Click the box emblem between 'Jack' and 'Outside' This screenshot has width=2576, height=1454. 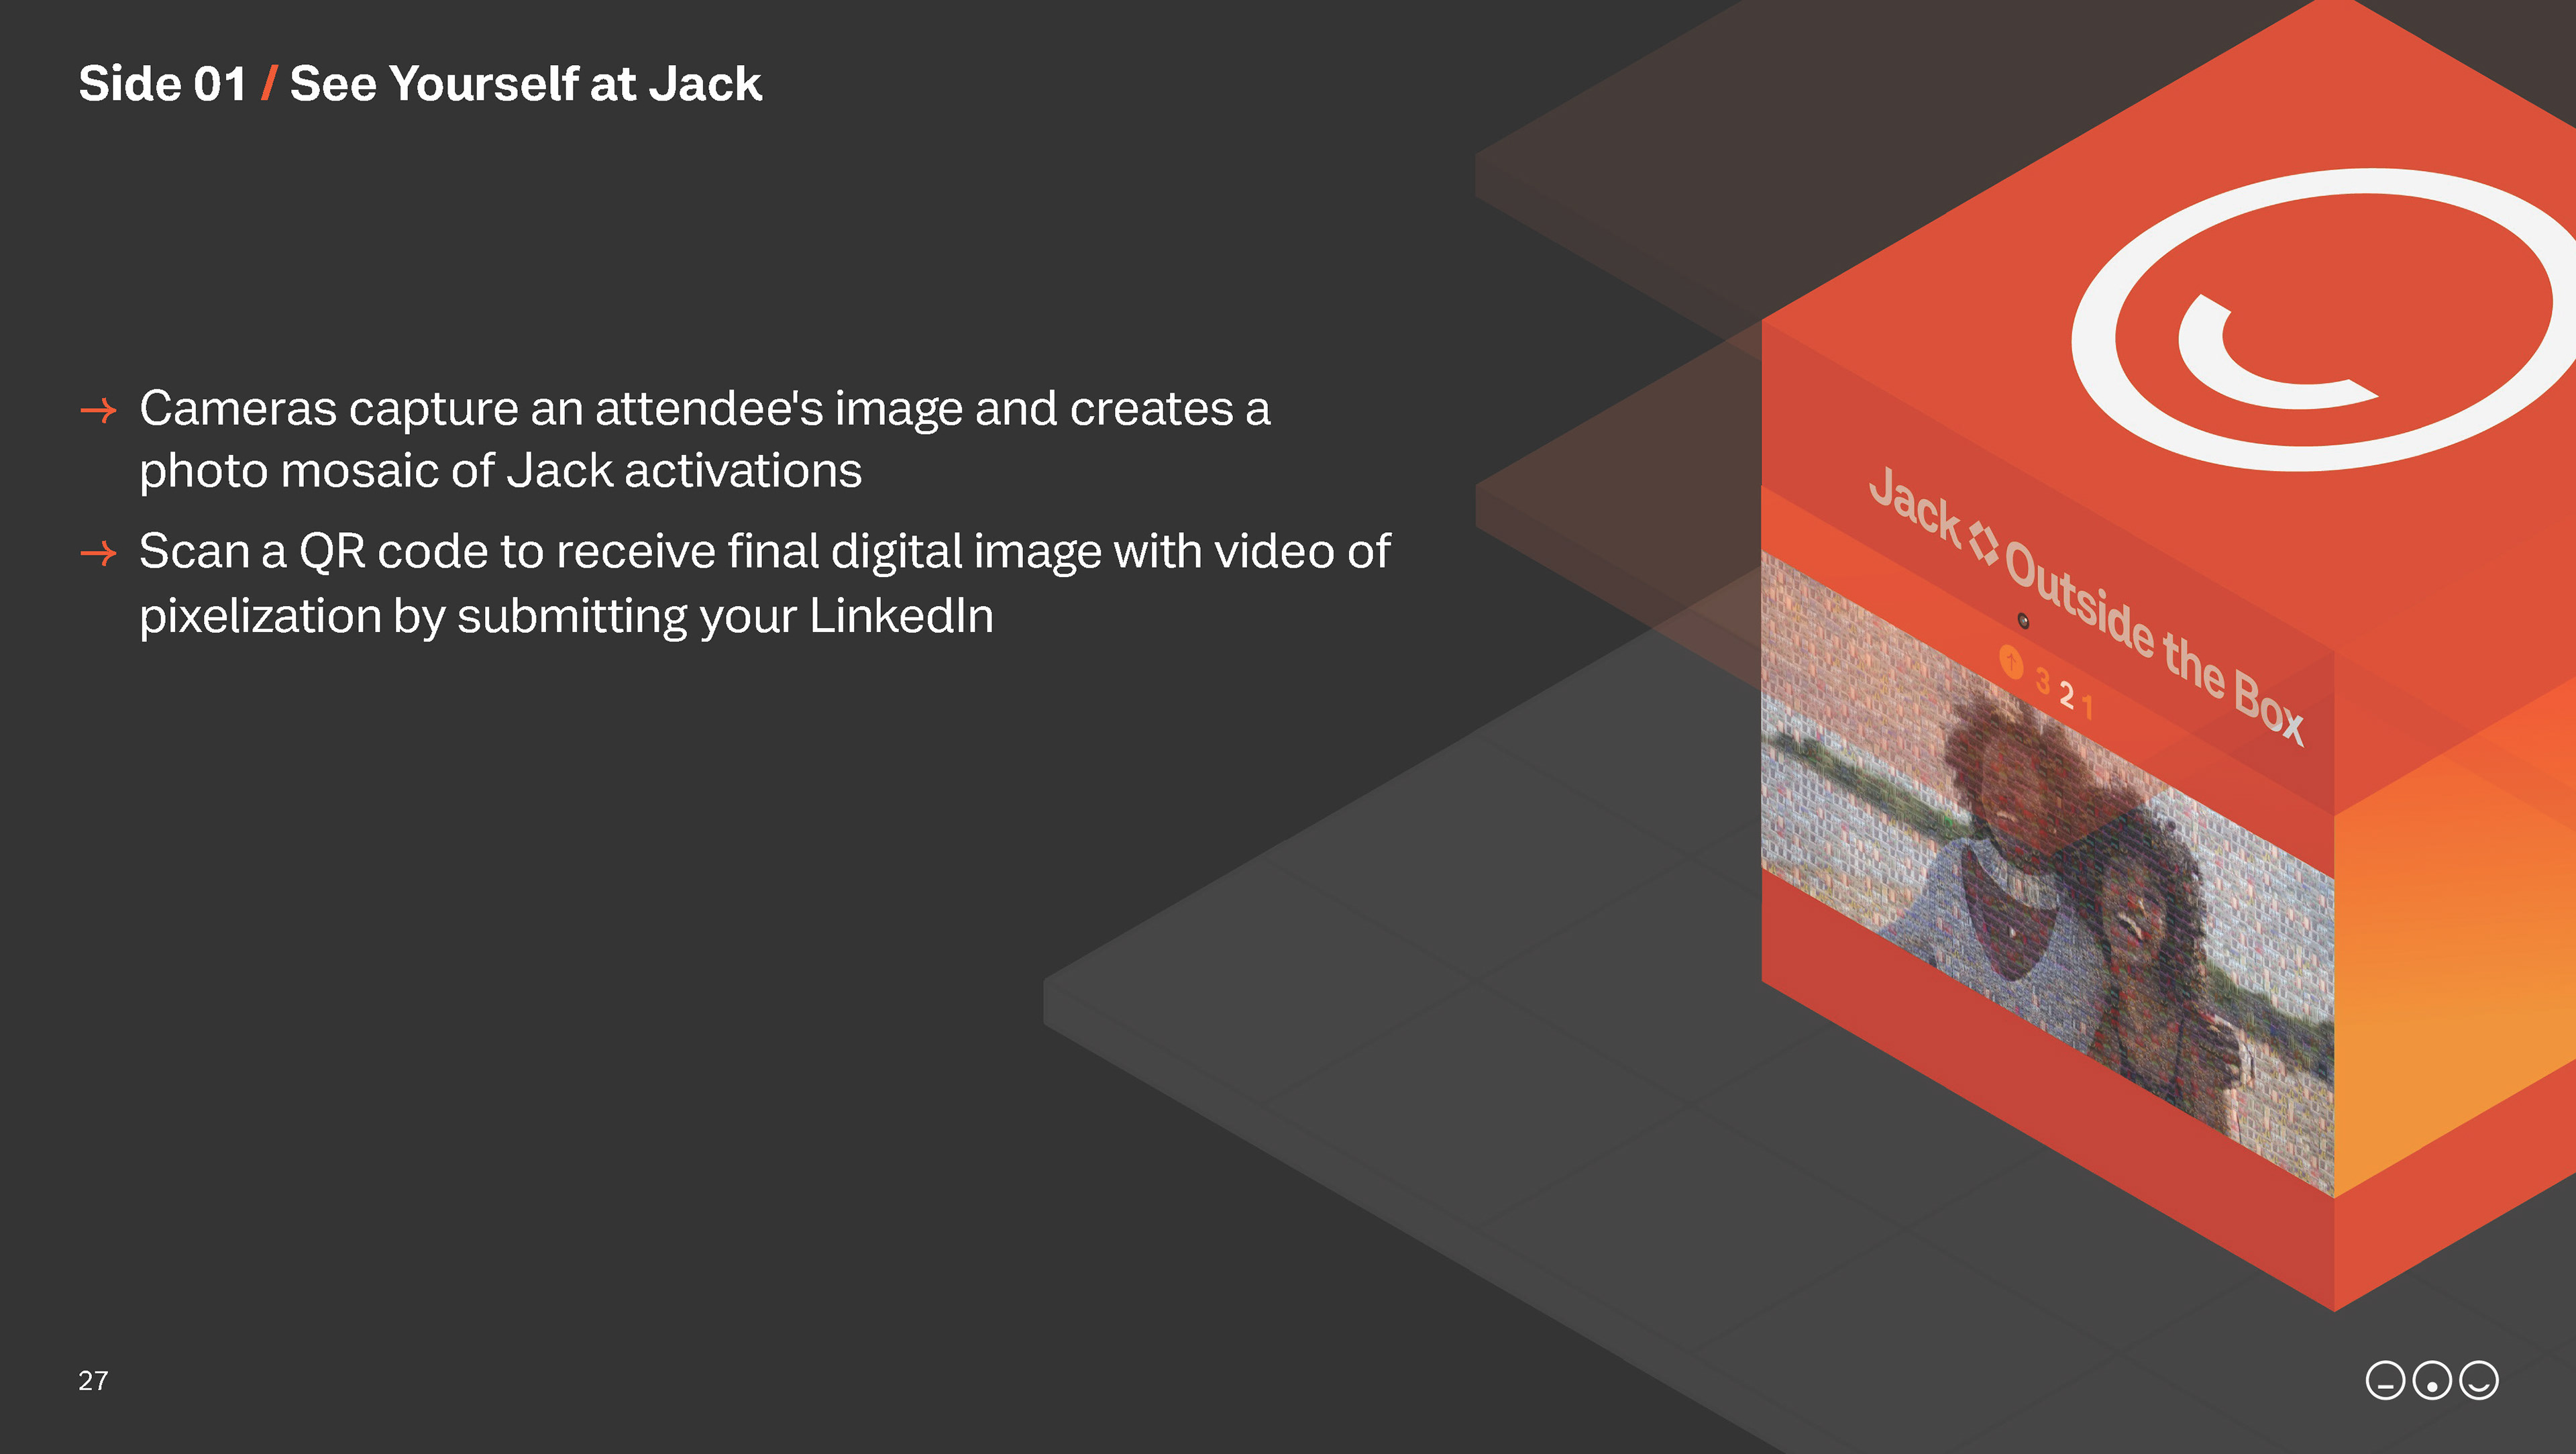click(1984, 543)
